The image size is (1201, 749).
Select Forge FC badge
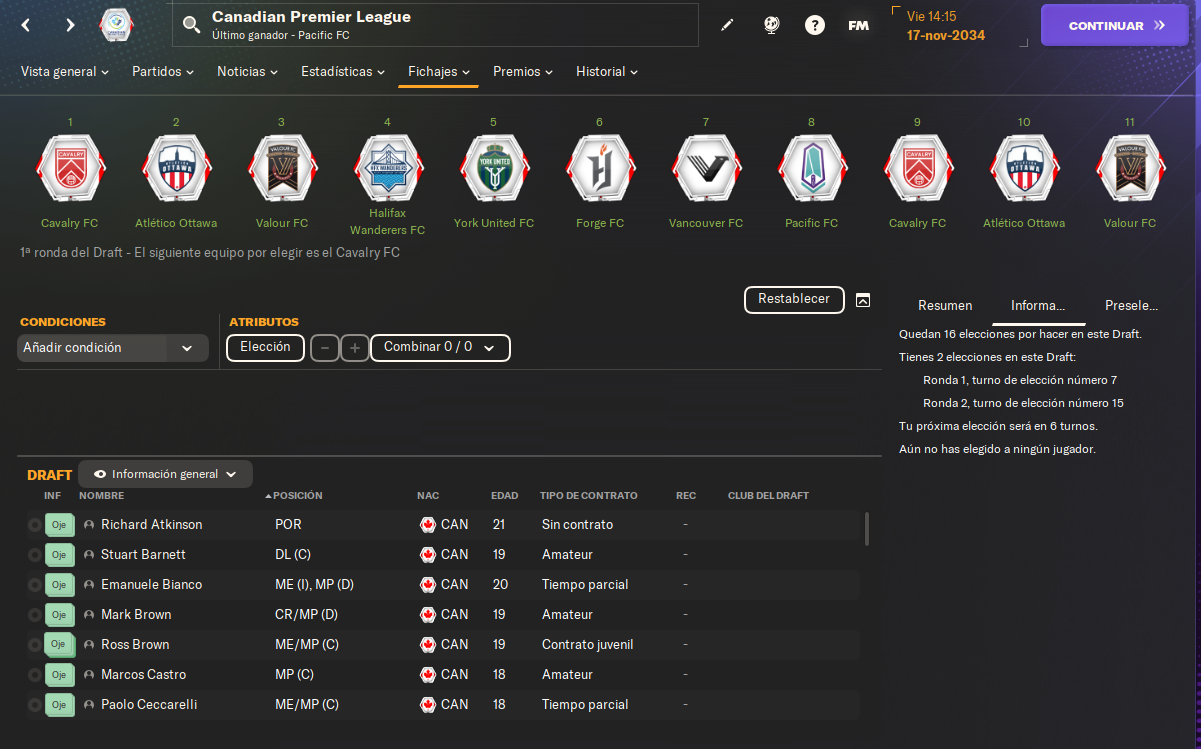tap(599, 169)
